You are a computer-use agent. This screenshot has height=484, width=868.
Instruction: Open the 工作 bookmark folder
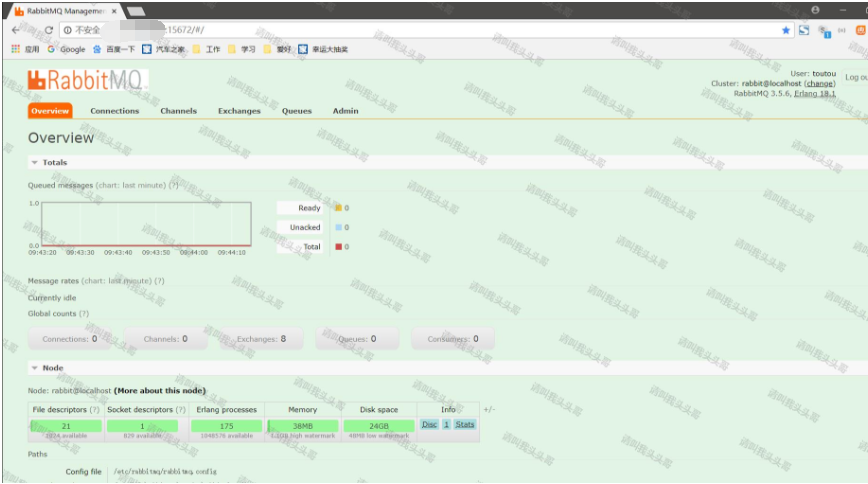(207, 49)
